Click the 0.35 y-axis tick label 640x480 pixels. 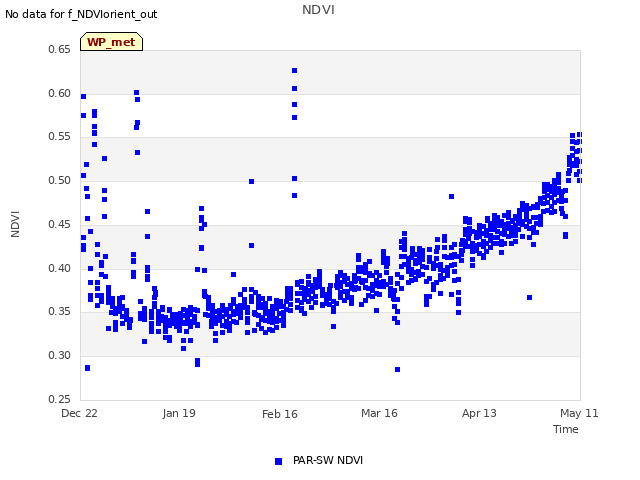59,312
